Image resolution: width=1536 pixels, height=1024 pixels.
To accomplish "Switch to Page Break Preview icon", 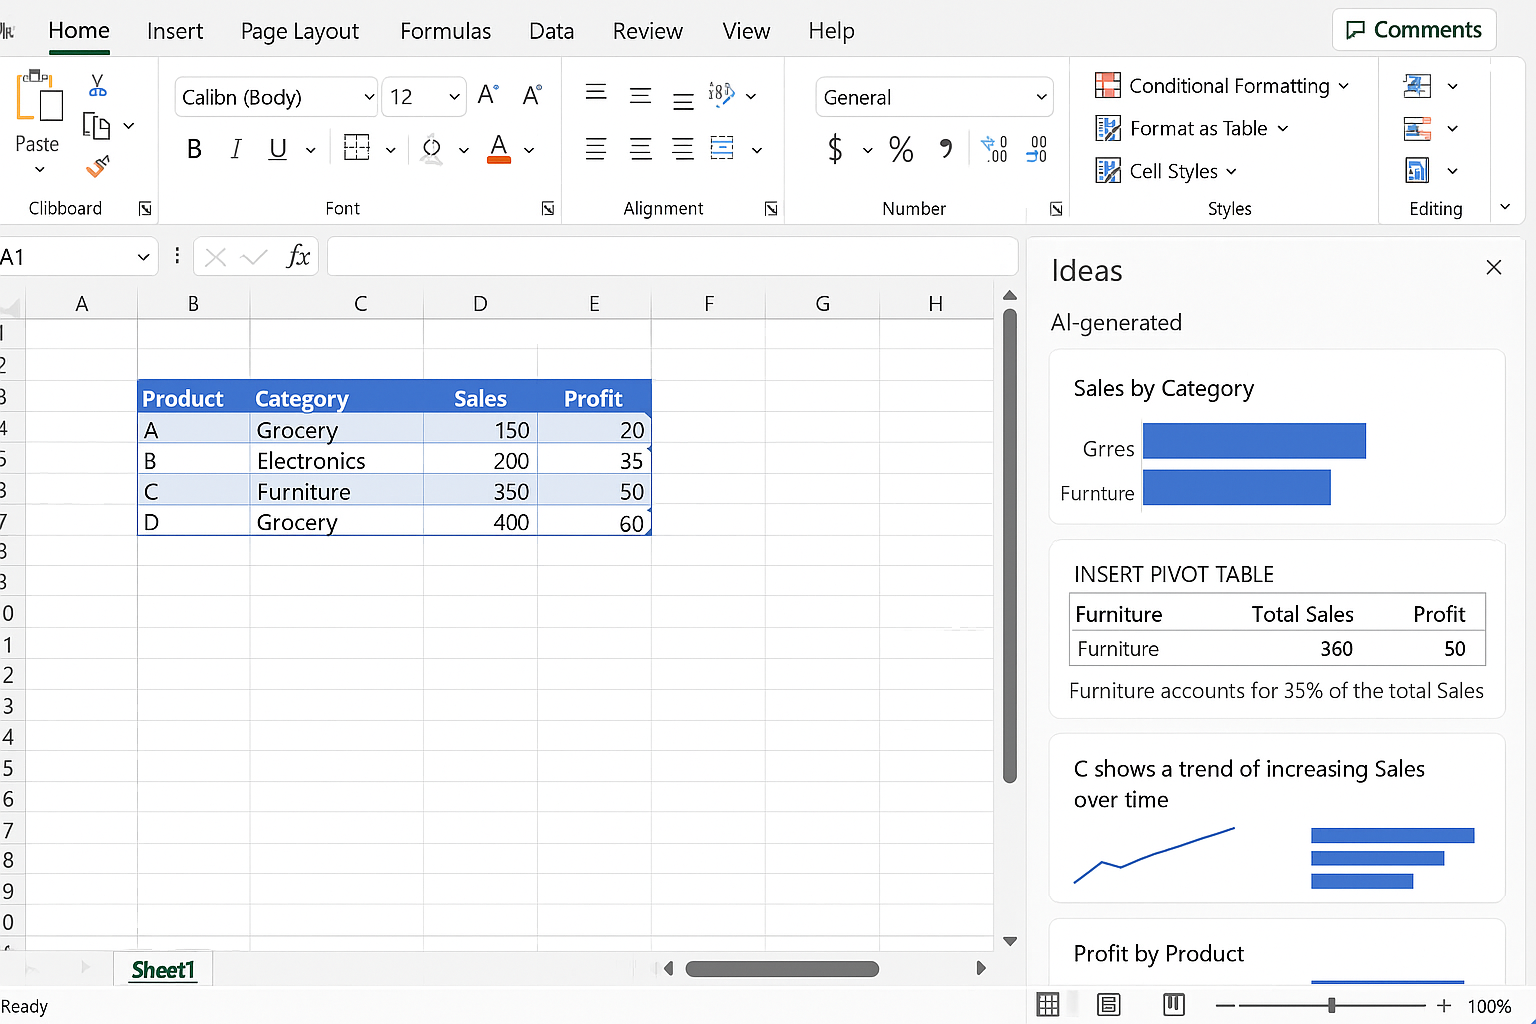I will pos(1174,1005).
